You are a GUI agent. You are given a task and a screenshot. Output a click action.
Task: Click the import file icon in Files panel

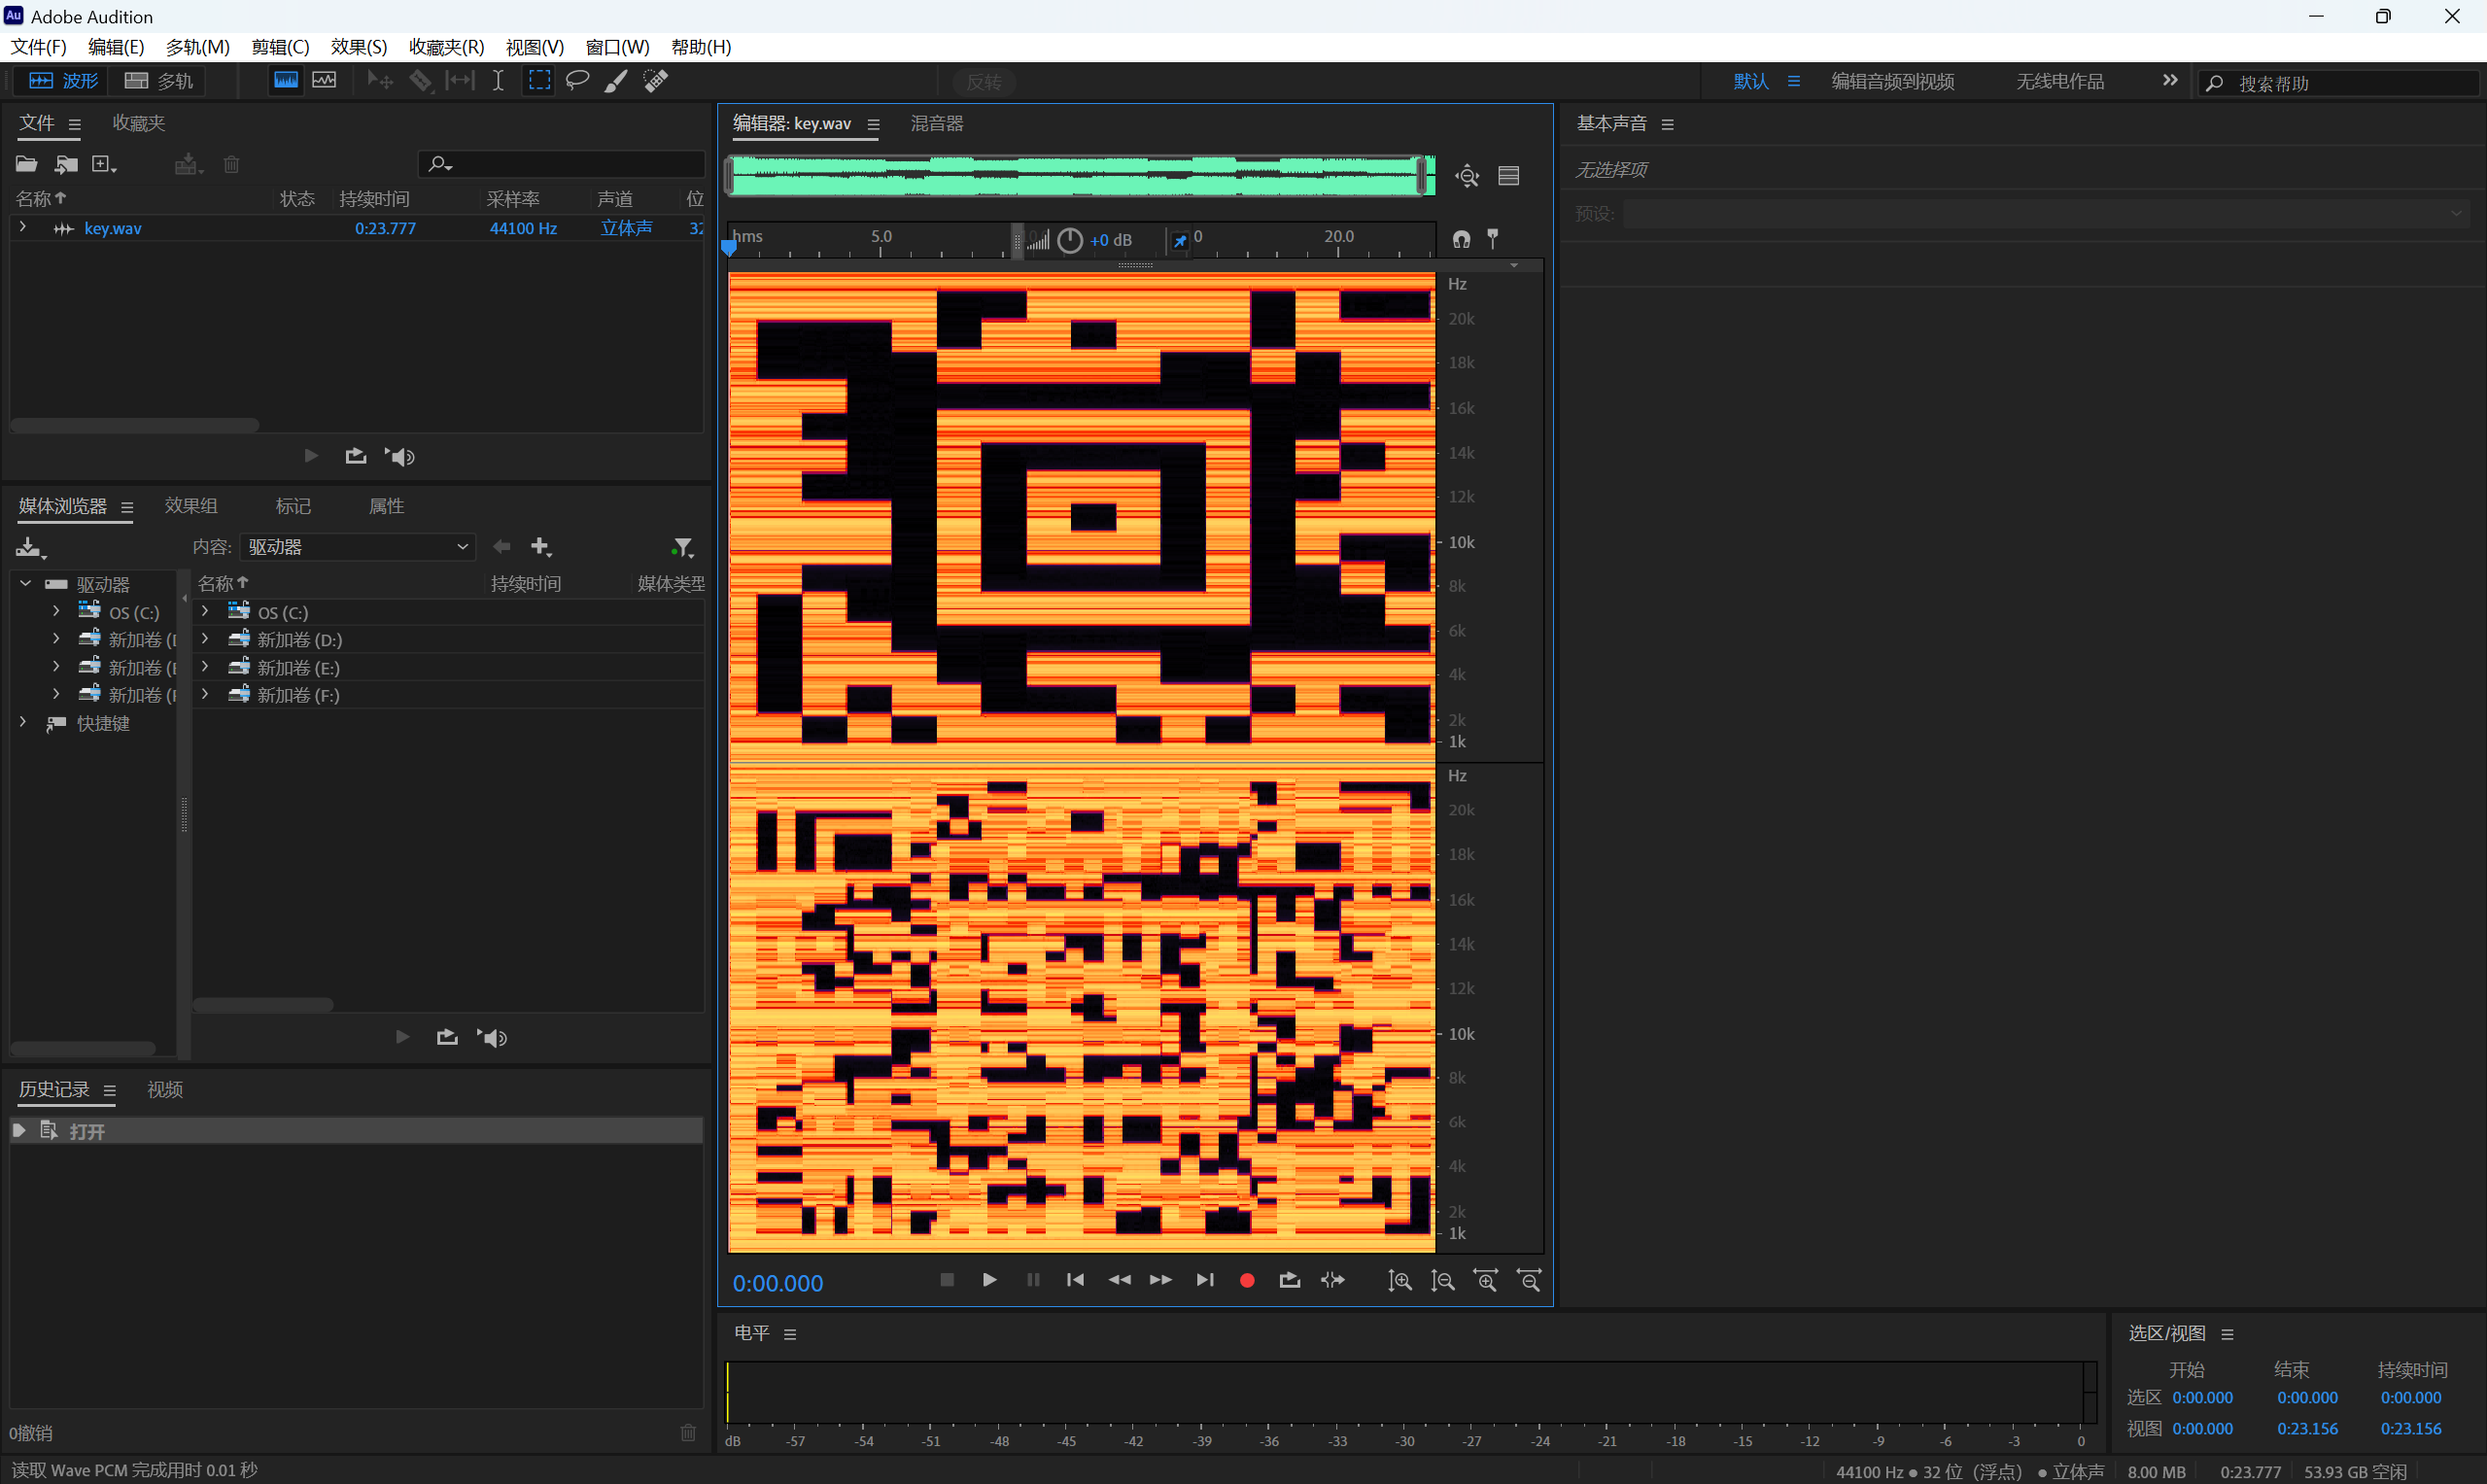tap(66, 164)
